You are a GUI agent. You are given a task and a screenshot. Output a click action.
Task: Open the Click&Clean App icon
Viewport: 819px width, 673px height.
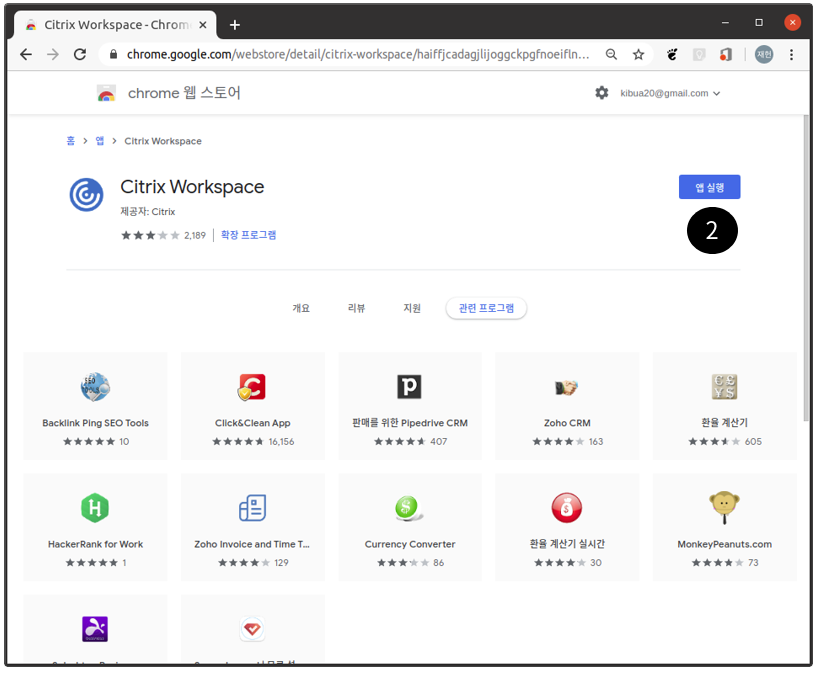click(x=252, y=387)
